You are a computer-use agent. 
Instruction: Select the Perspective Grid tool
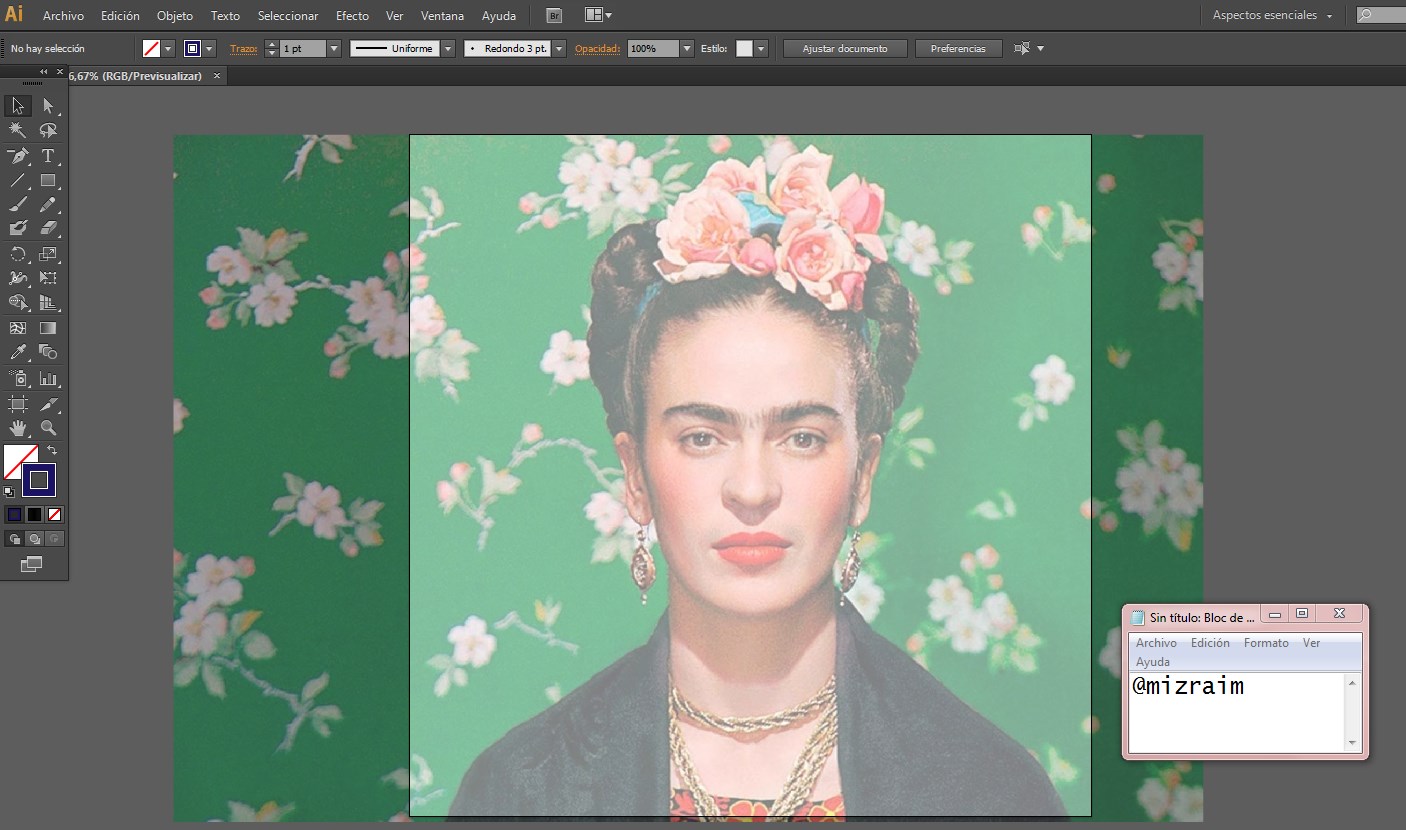click(x=48, y=302)
